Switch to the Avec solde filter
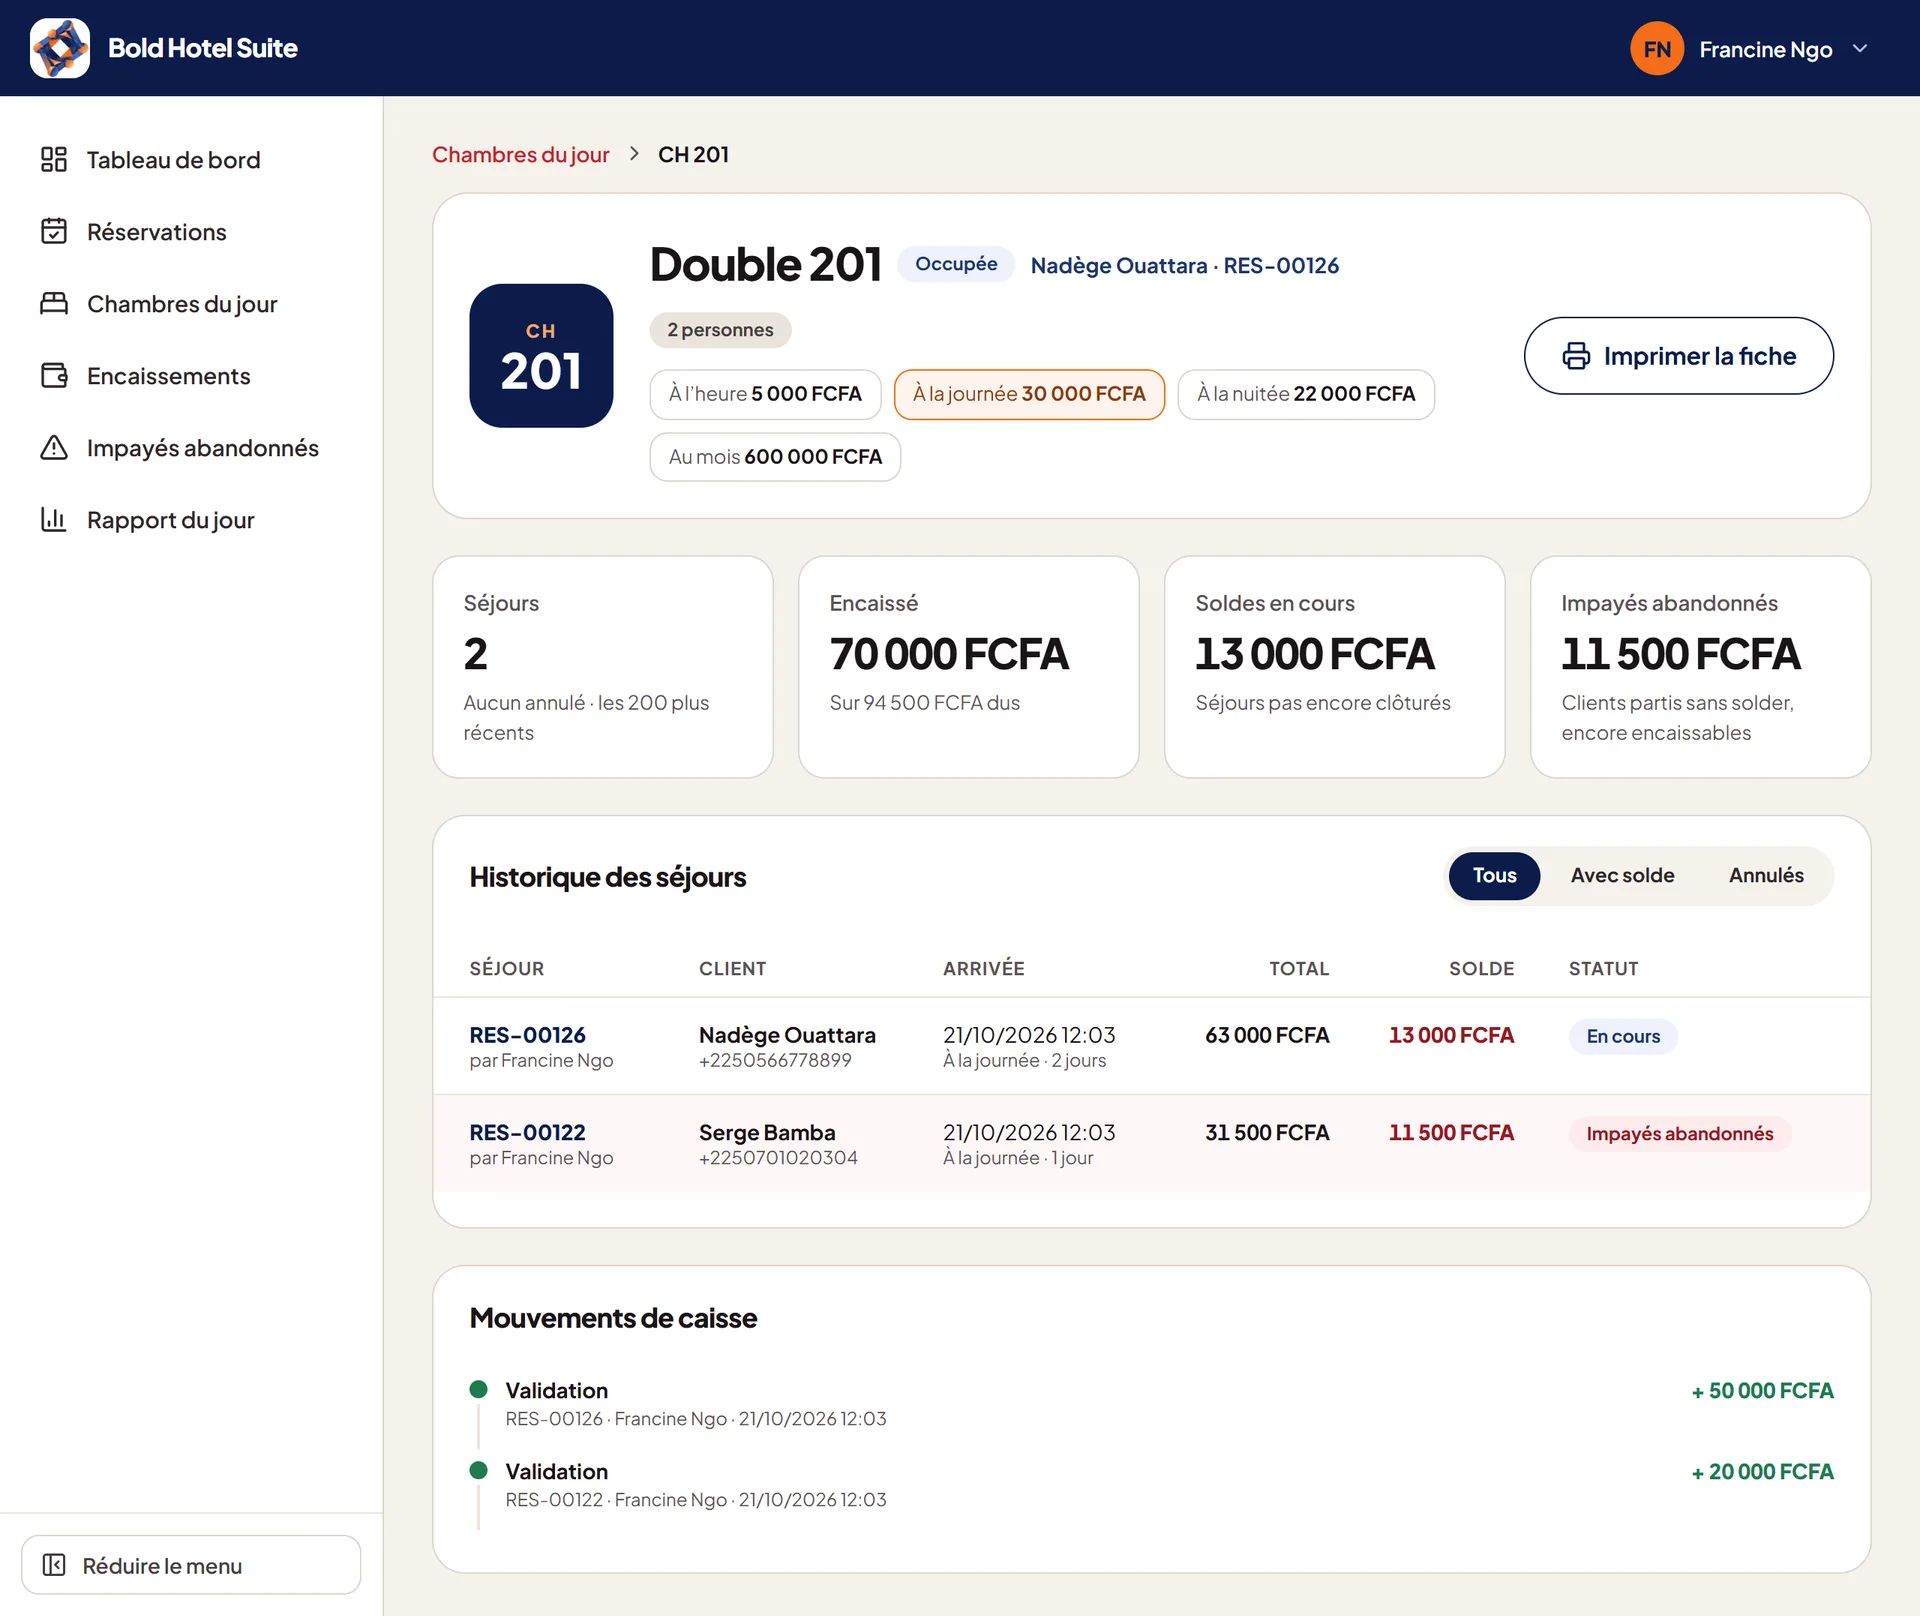 (1622, 875)
